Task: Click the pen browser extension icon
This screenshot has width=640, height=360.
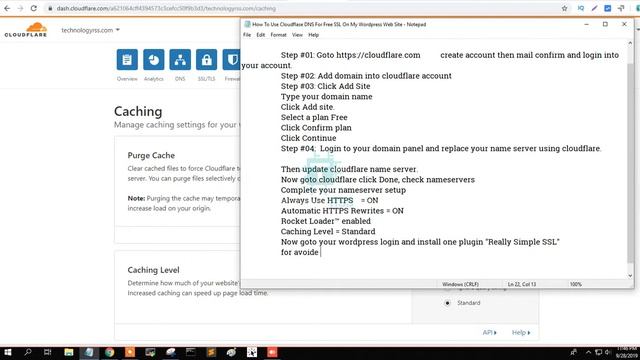Action: click(x=594, y=8)
